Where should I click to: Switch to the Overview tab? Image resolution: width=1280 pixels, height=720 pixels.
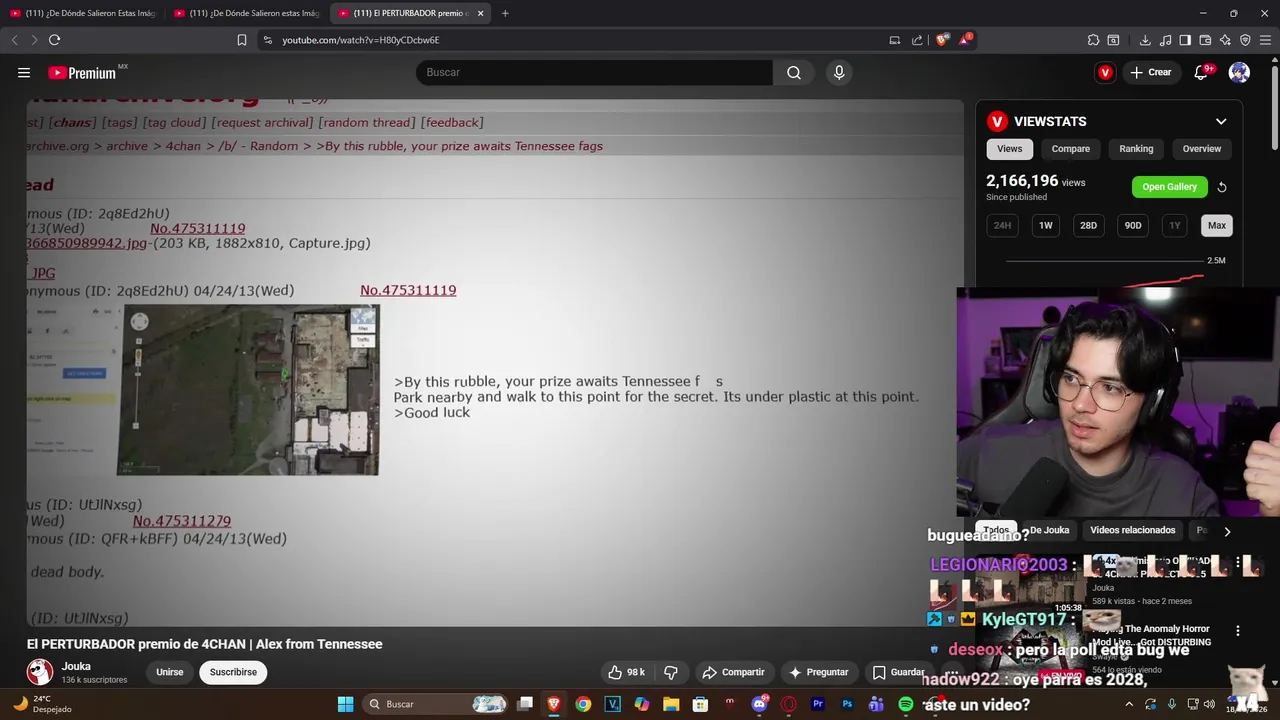pos(1202,149)
